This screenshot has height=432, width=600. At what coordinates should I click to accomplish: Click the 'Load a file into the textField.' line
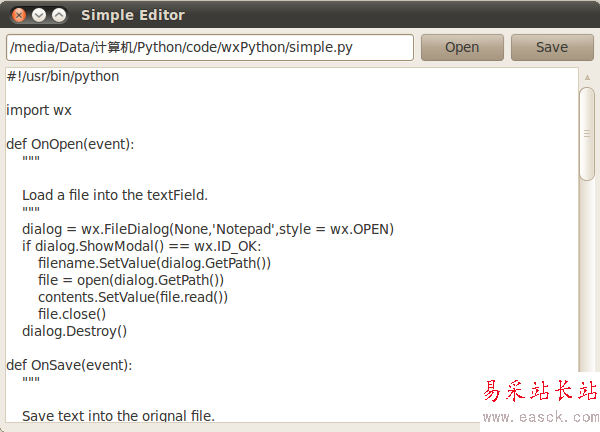pos(114,195)
